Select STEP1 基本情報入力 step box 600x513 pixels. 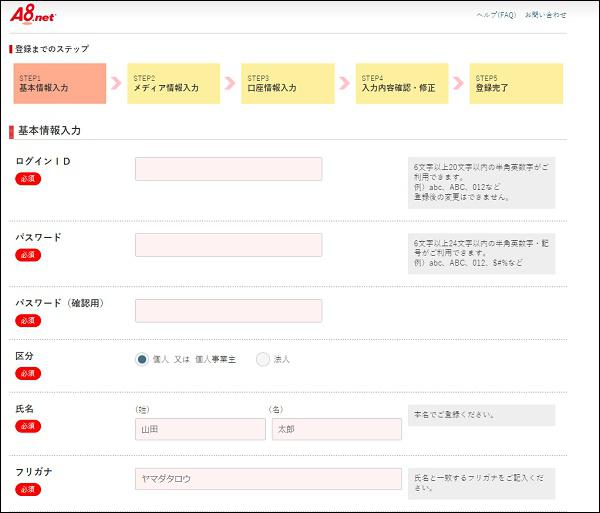coord(60,83)
